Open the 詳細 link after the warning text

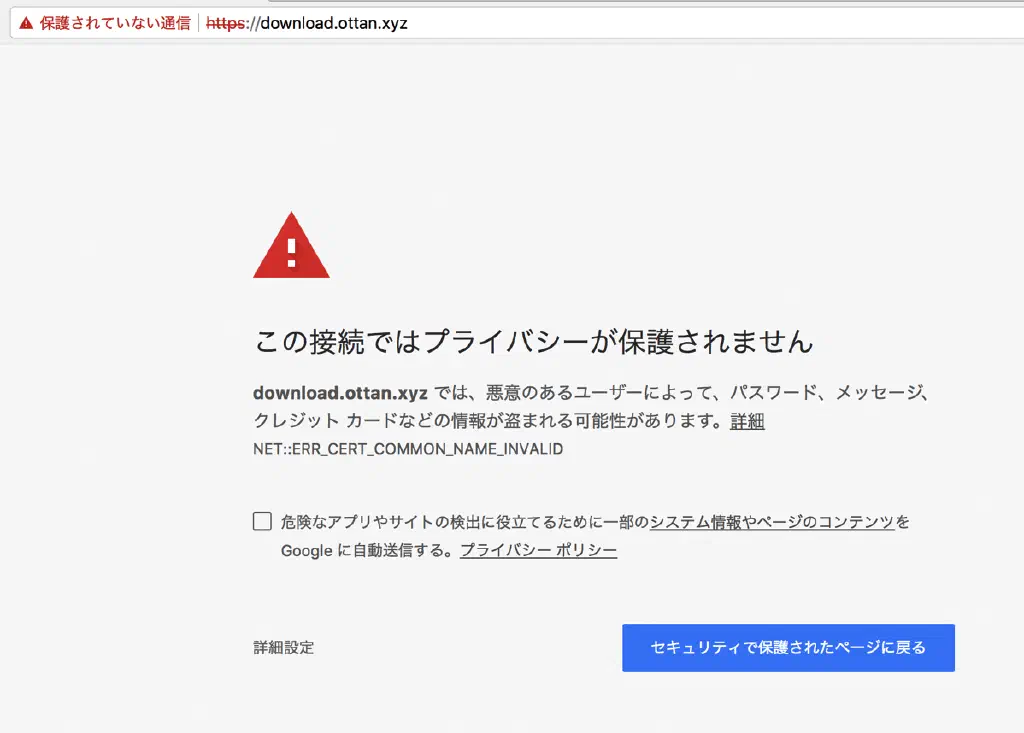pyautogui.click(x=747, y=421)
